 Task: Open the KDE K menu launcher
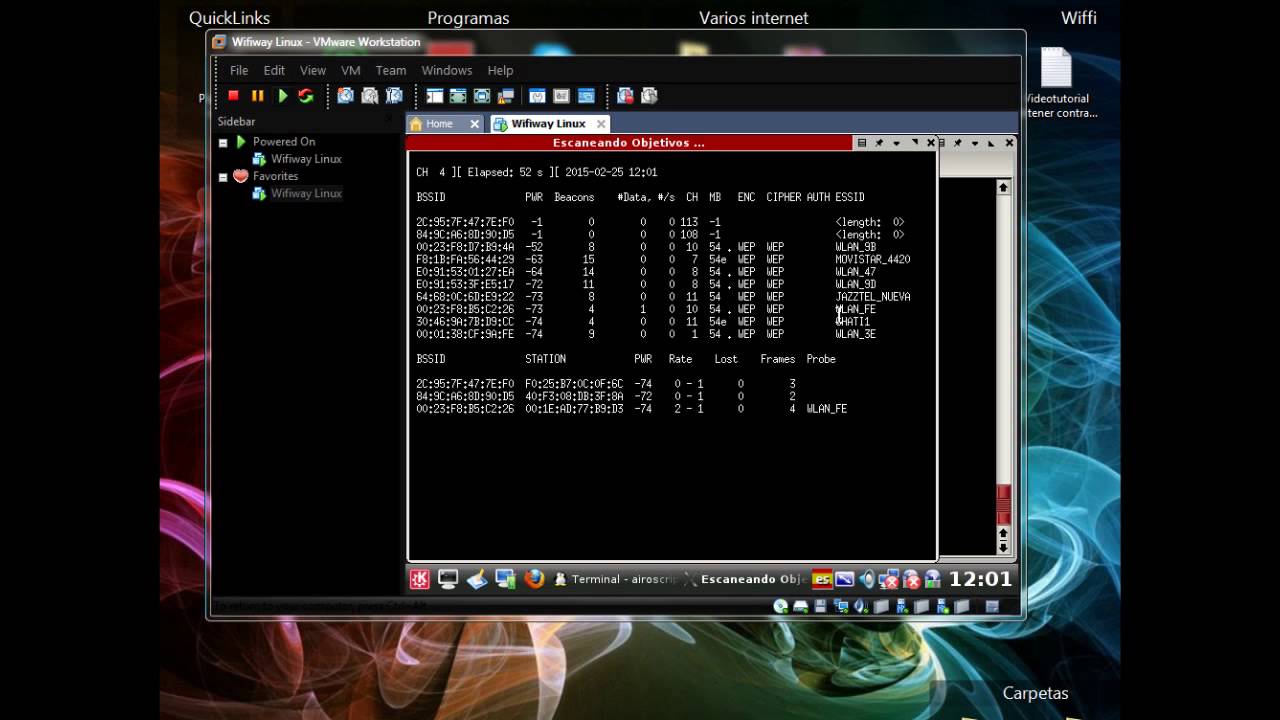tap(420, 579)
